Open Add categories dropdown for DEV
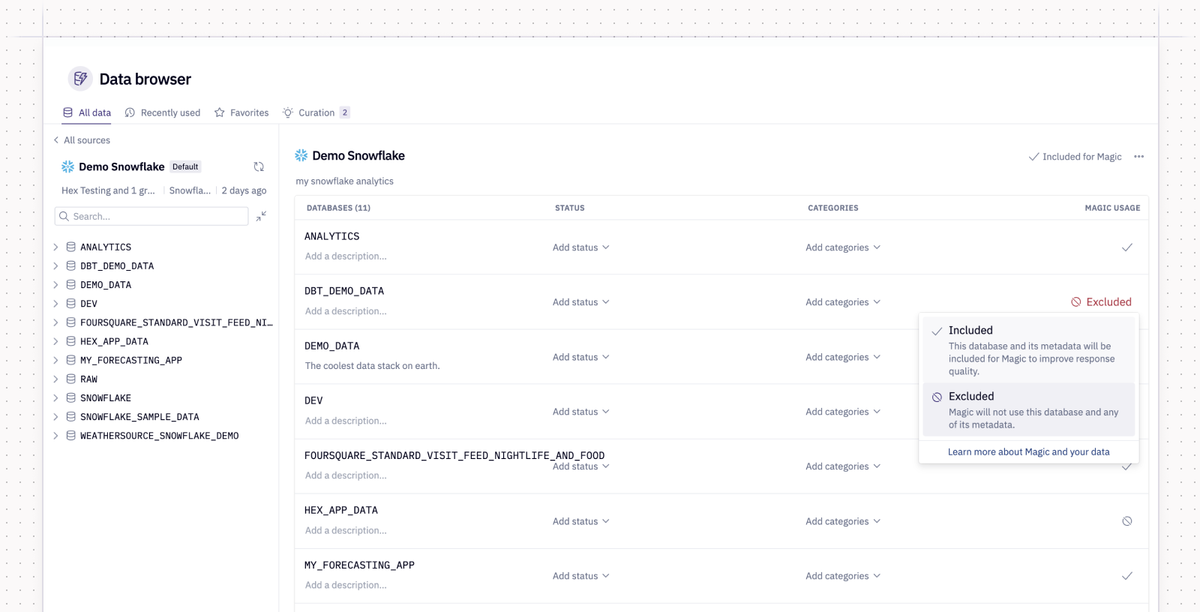Screen dimensions: 1200x612 tap(843, 412)
